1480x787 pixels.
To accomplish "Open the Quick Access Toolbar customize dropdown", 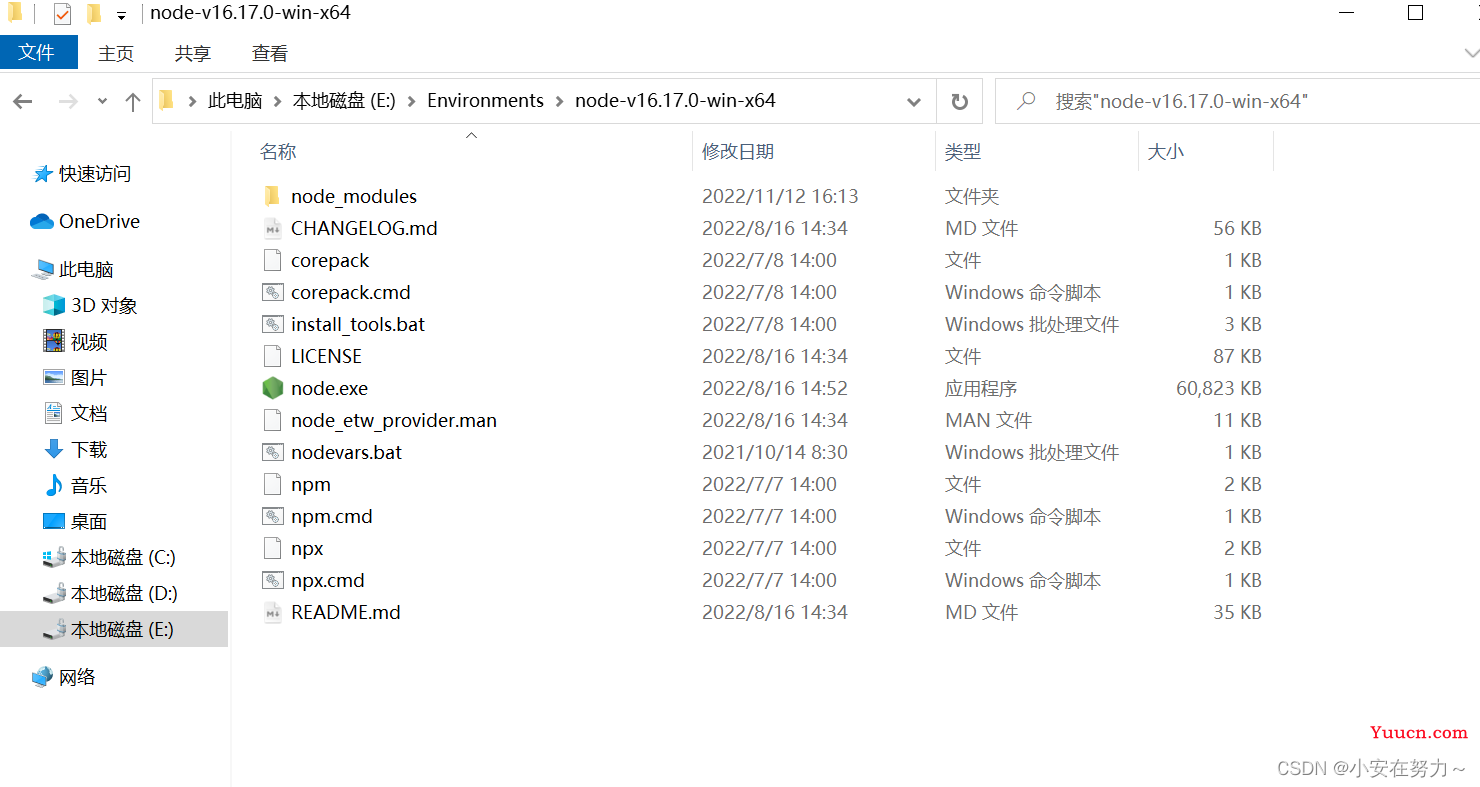I will coord(121,15).
